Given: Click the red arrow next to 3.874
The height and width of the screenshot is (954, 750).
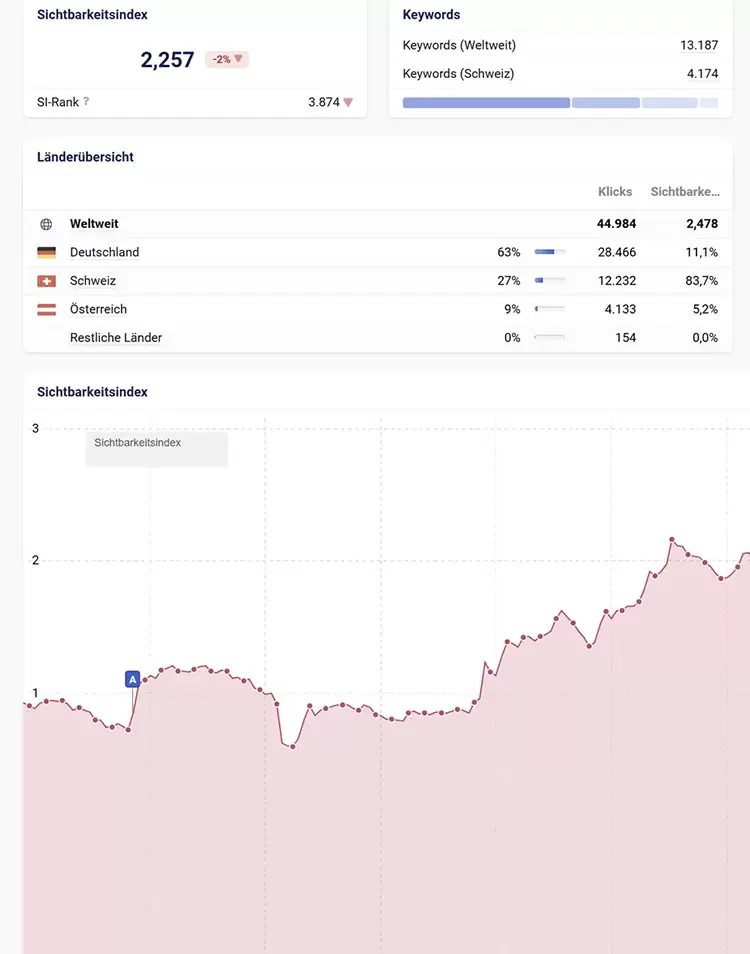Looking at the screenshot, I should pyautogui.click(x=348, y=102).
